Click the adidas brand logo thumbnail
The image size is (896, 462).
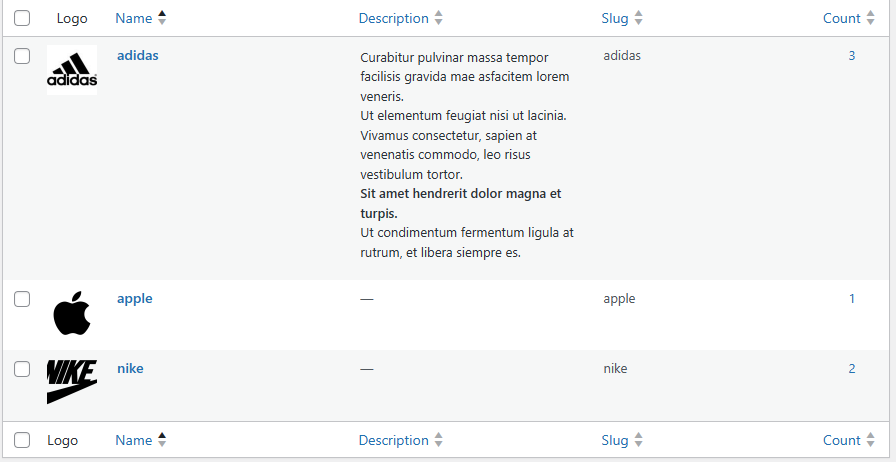pyautogui.click(x=72, y=70)
